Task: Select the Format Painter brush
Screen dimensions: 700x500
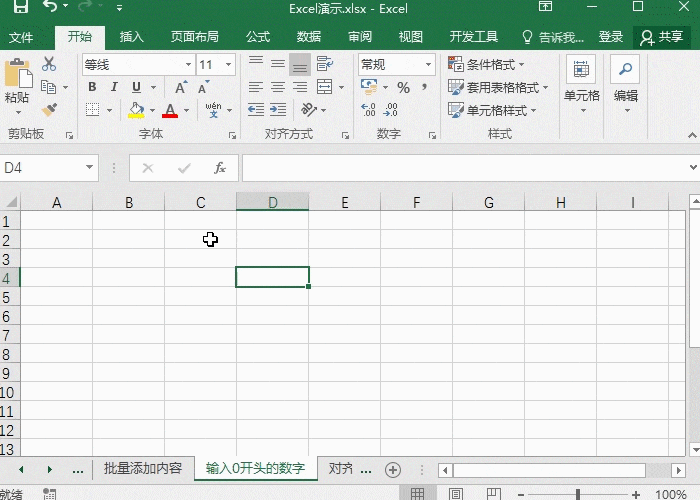Action: coord(49,110)
